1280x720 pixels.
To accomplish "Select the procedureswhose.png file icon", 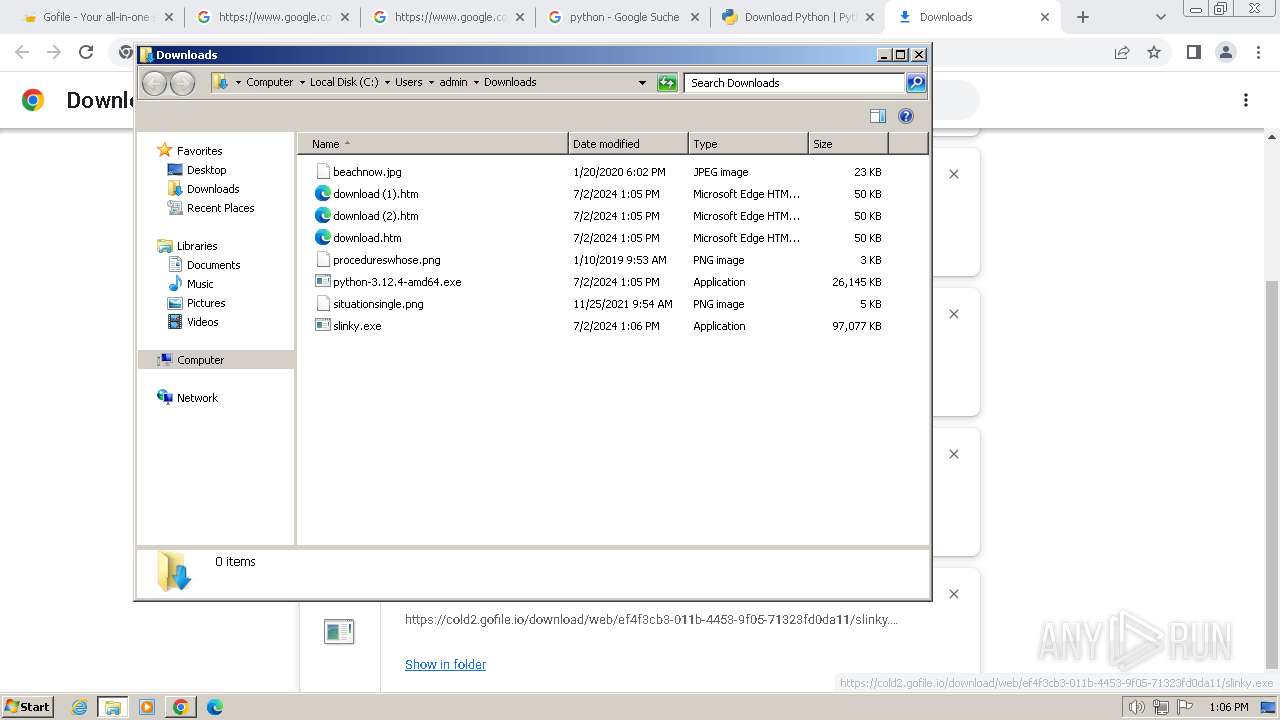I will click(322, 260).
